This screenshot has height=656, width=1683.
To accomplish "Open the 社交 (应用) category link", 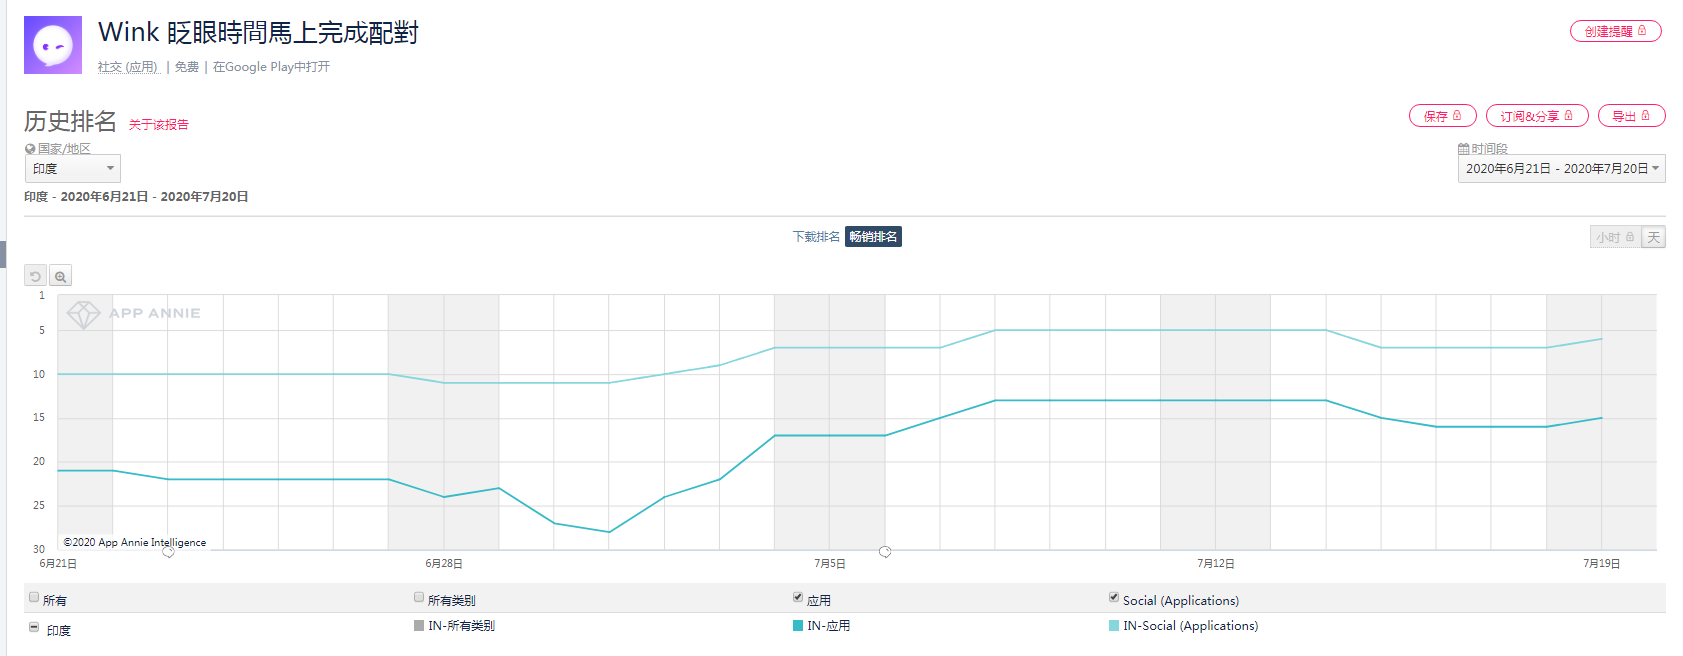I will point(128,67).
